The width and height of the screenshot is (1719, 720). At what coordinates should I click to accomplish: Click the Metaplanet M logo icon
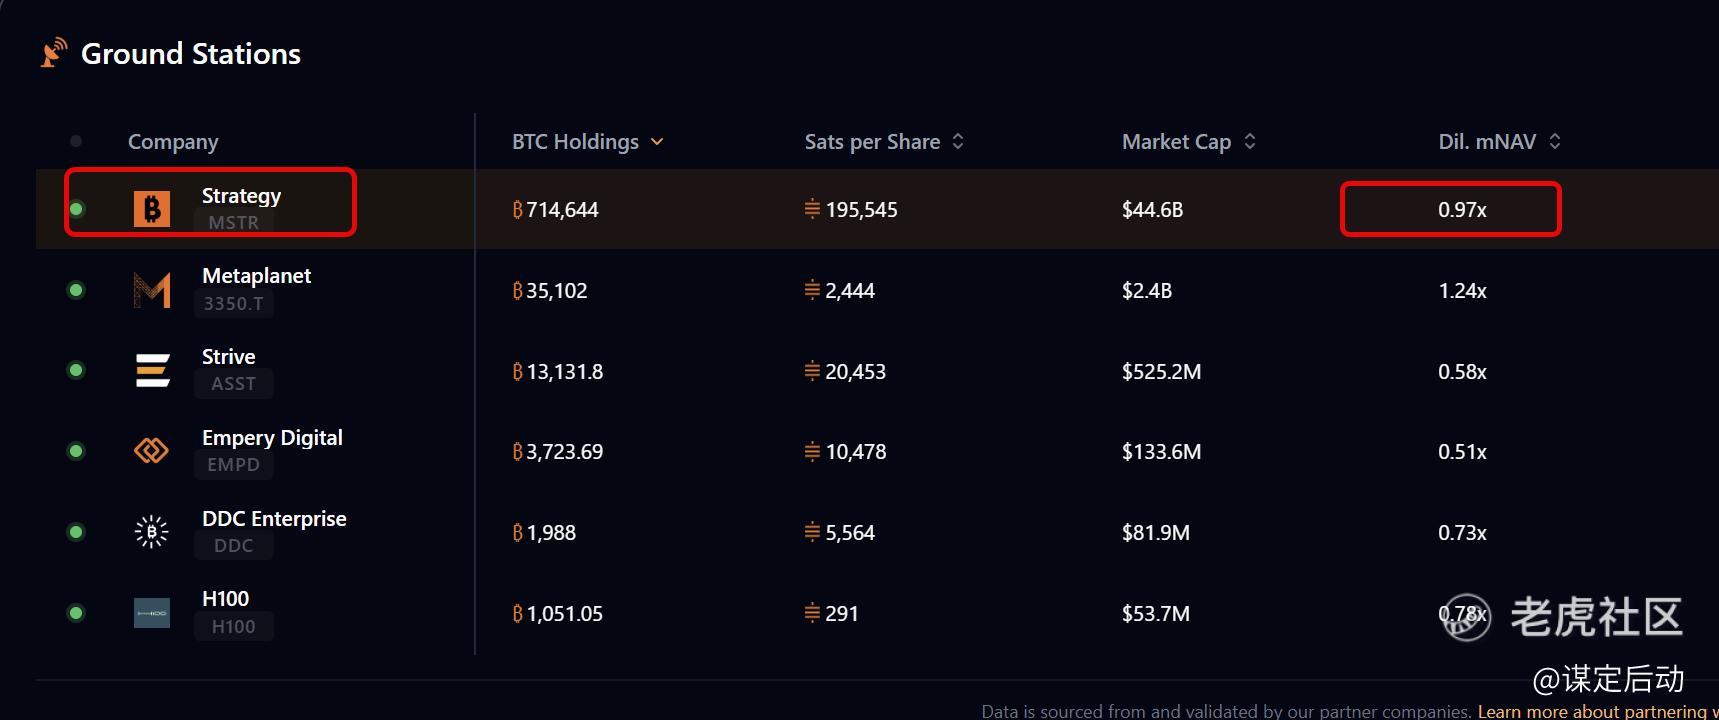coord(152,290)
